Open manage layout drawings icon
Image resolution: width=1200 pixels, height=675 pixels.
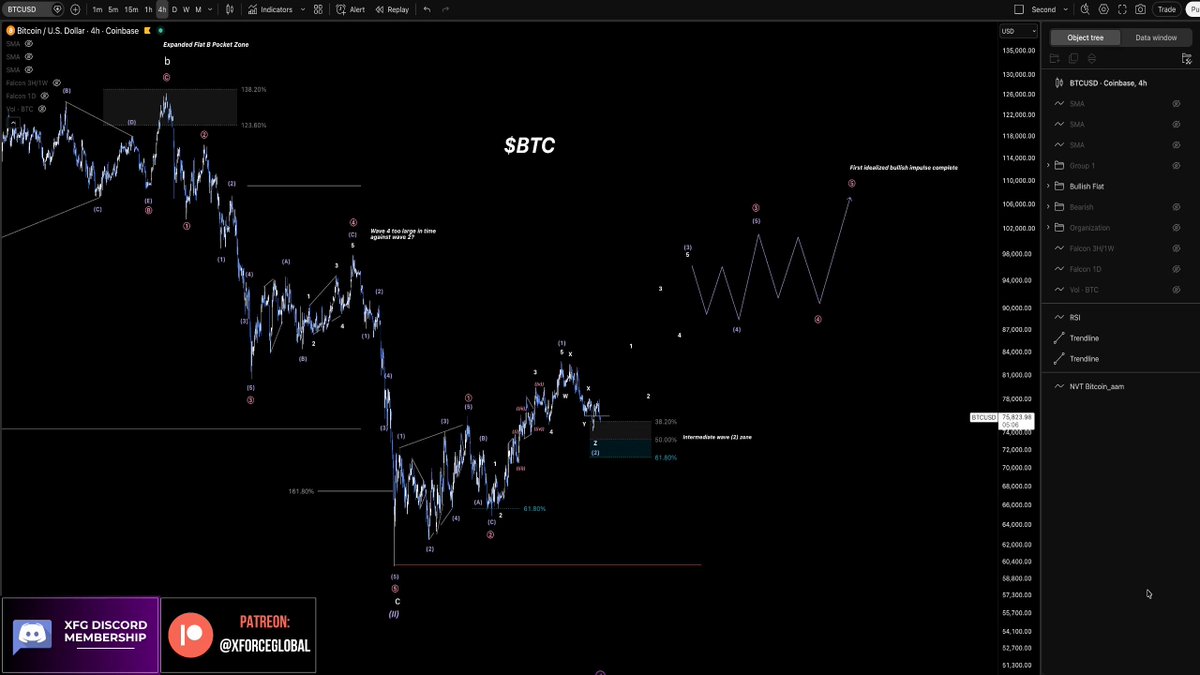[x=1186, y=59]
